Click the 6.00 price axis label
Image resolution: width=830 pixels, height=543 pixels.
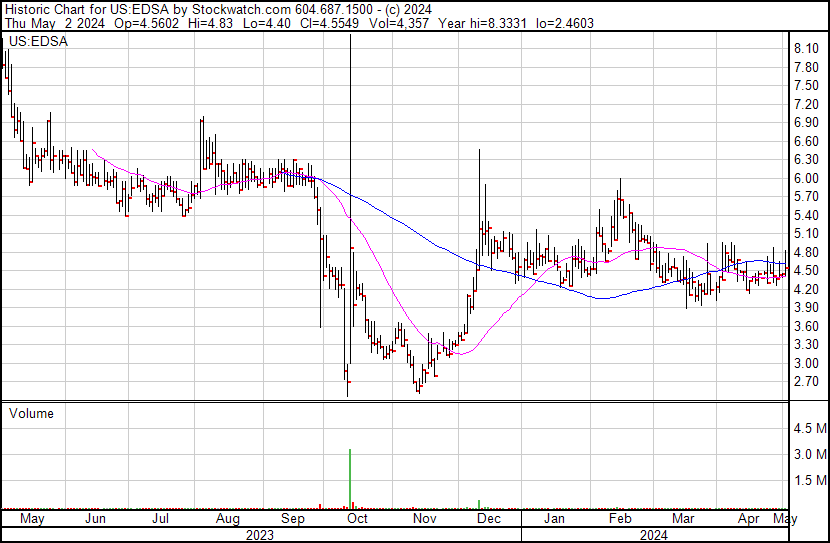[x=806, y=178]
